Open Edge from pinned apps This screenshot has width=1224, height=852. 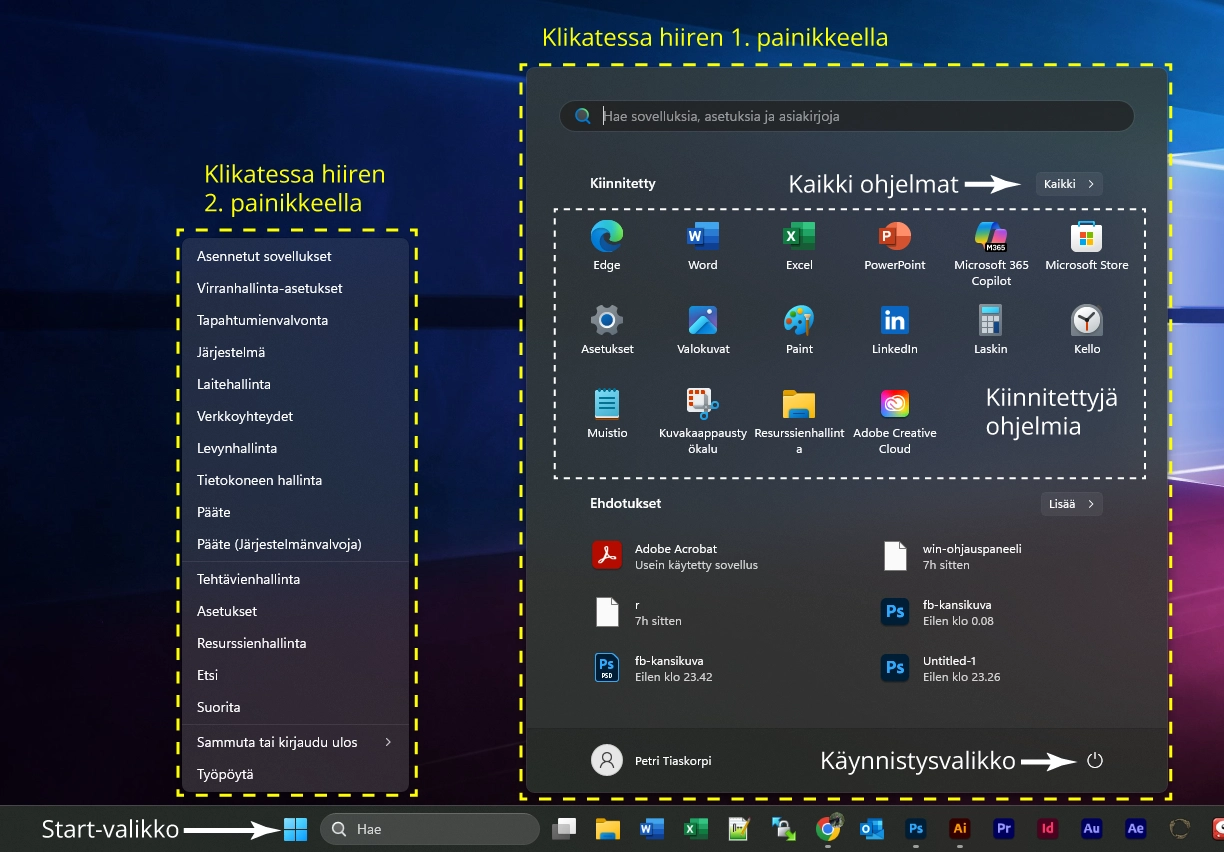point(606,238)
